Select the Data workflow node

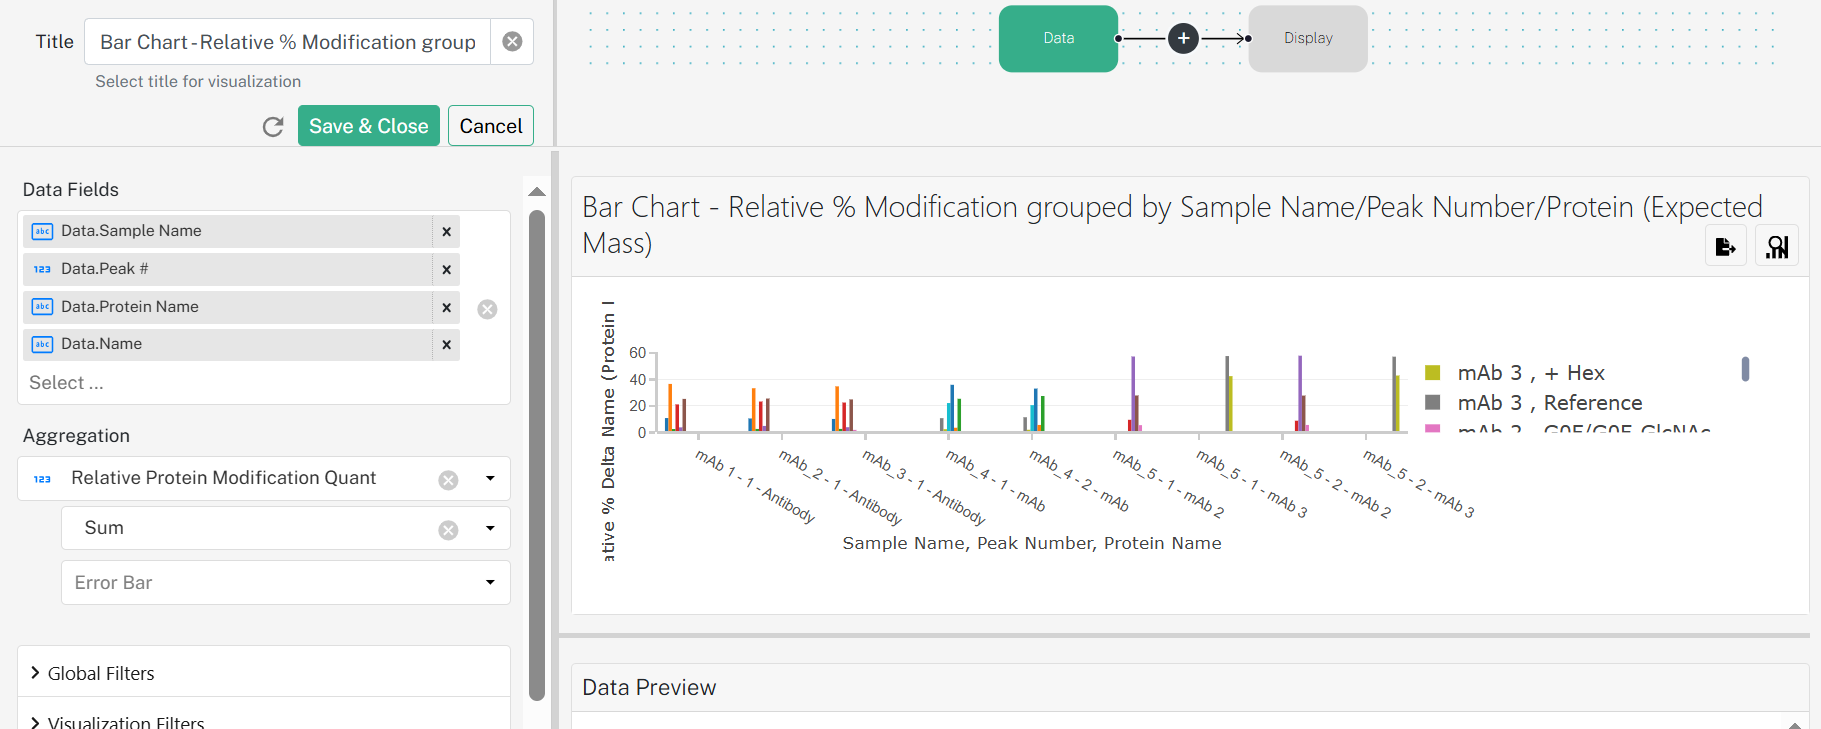pyautogui.click(x=1058, y=38)
